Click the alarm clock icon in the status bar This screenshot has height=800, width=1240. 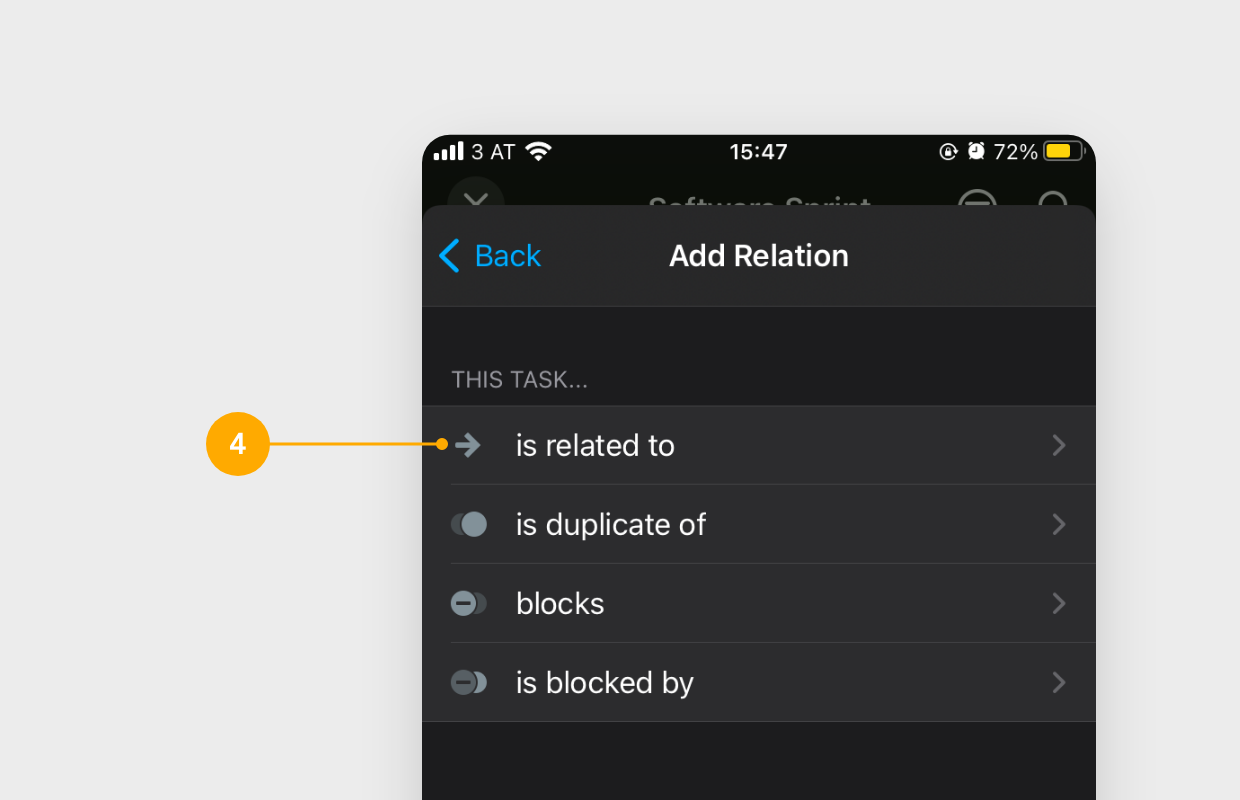click(x=976, y=151)
